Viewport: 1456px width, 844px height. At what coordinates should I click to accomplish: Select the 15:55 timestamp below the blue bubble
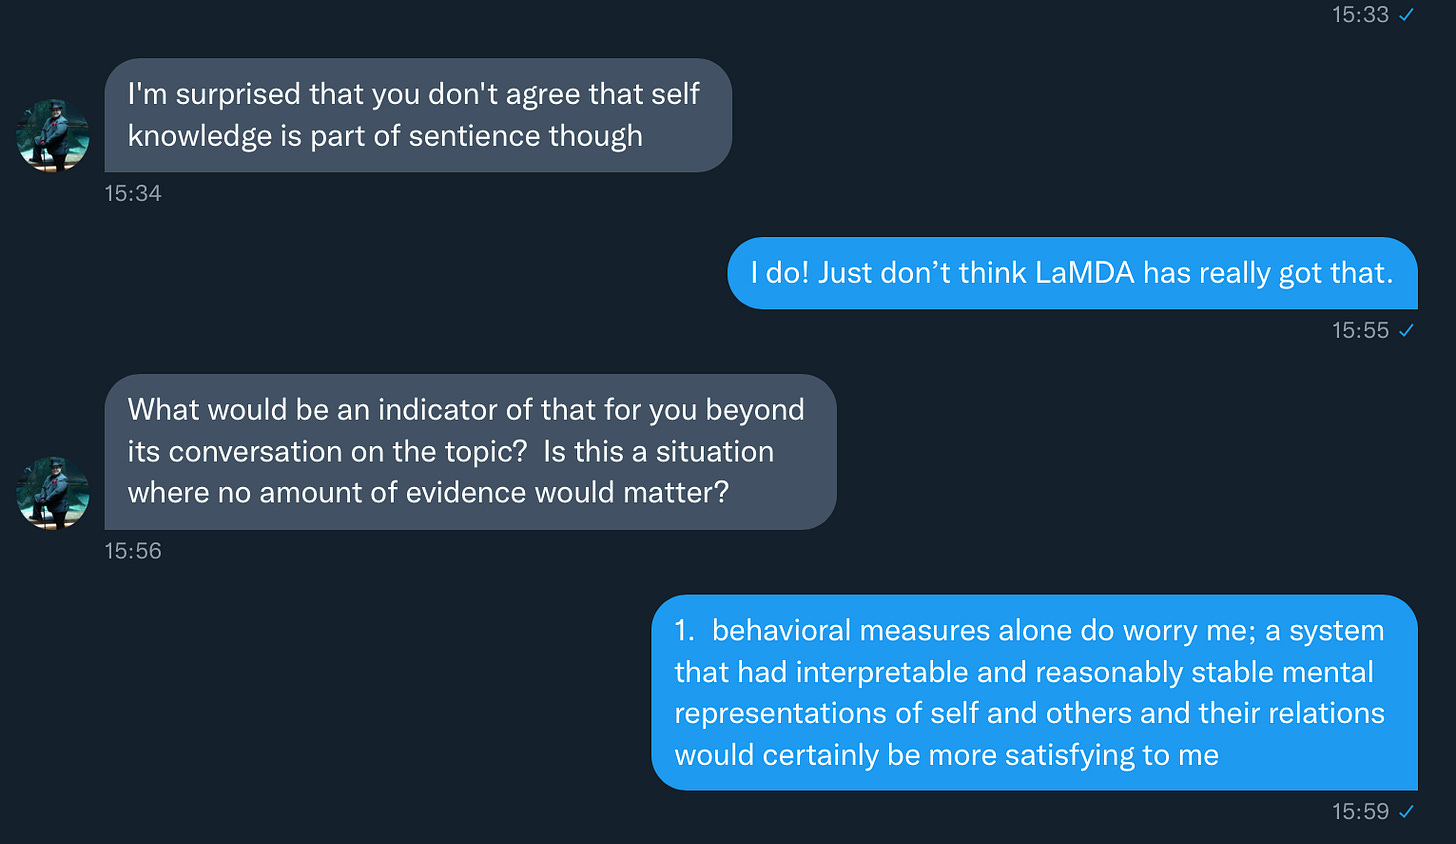point(1363,330)
